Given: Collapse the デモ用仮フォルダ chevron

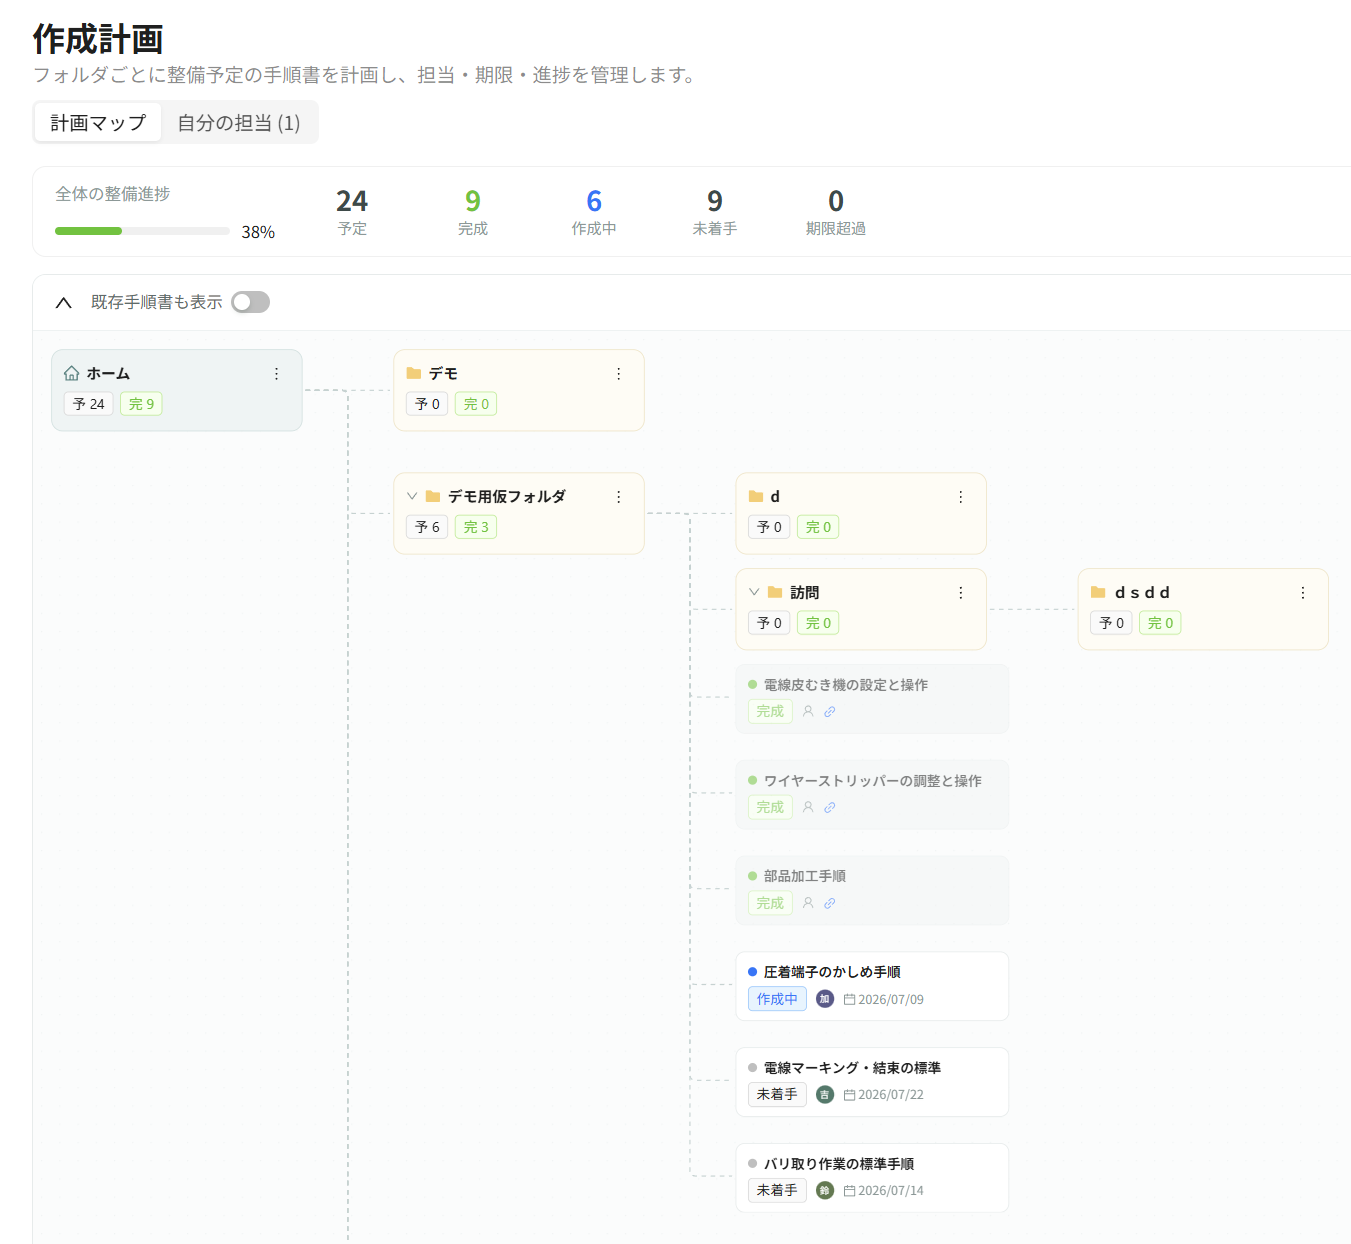Looking at the screenshot, I should point(412,496).
